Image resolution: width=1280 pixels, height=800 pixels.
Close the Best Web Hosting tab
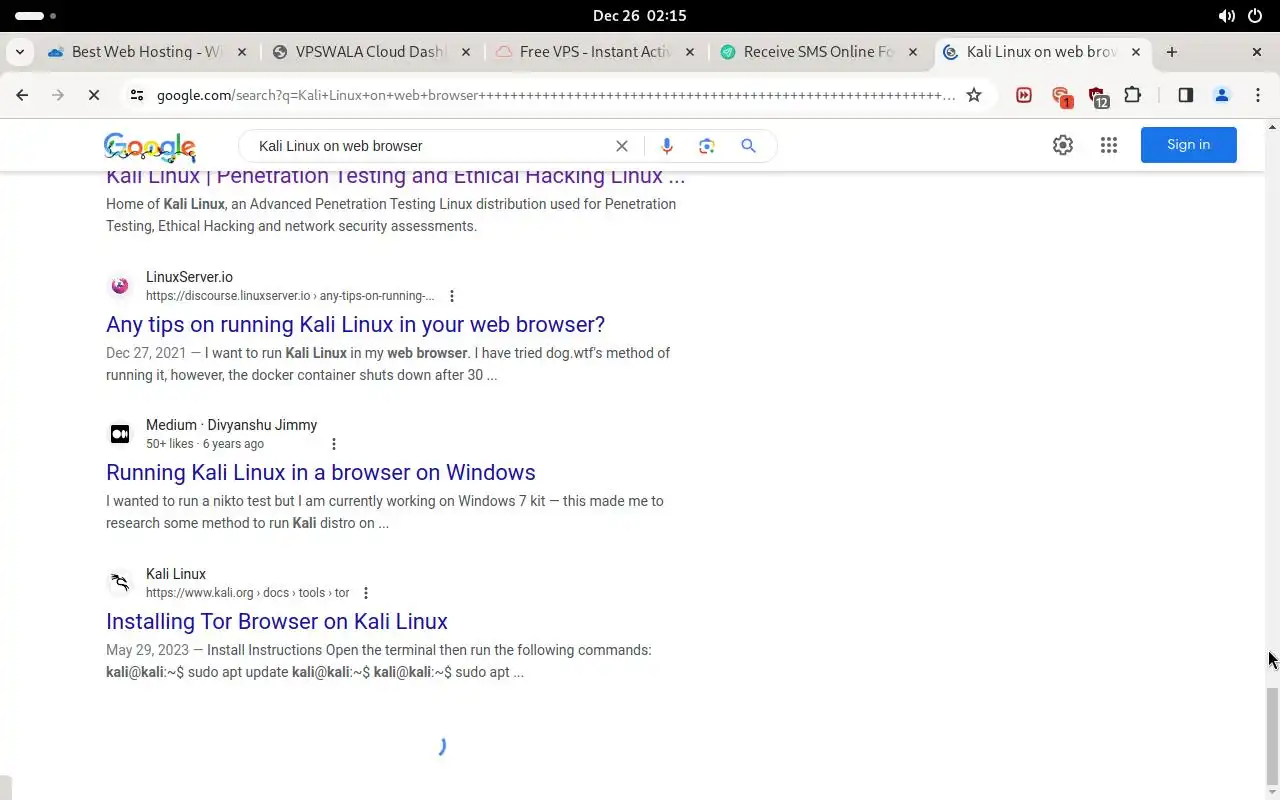[x=241, y=52]
